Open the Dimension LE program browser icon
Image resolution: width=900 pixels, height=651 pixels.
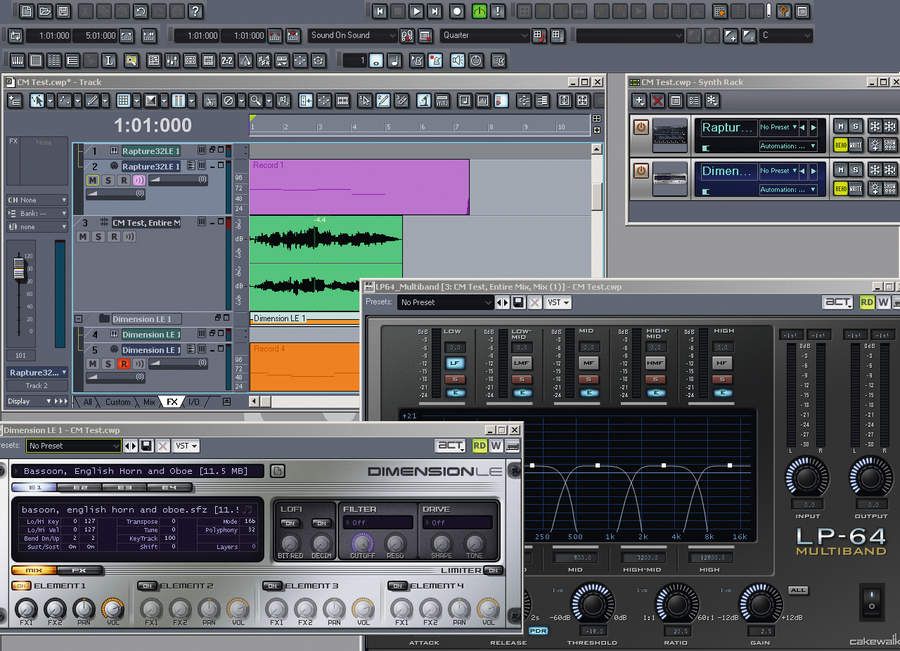pos(277,471)
